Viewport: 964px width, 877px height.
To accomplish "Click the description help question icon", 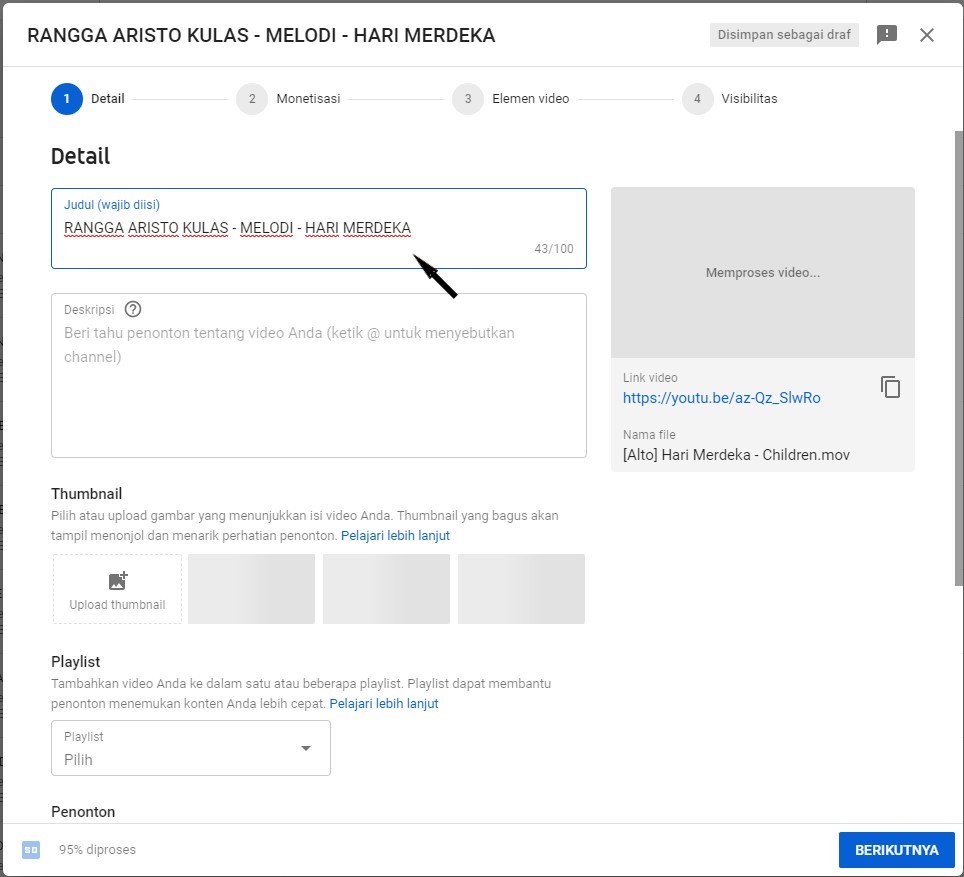I will coord(133,309).
